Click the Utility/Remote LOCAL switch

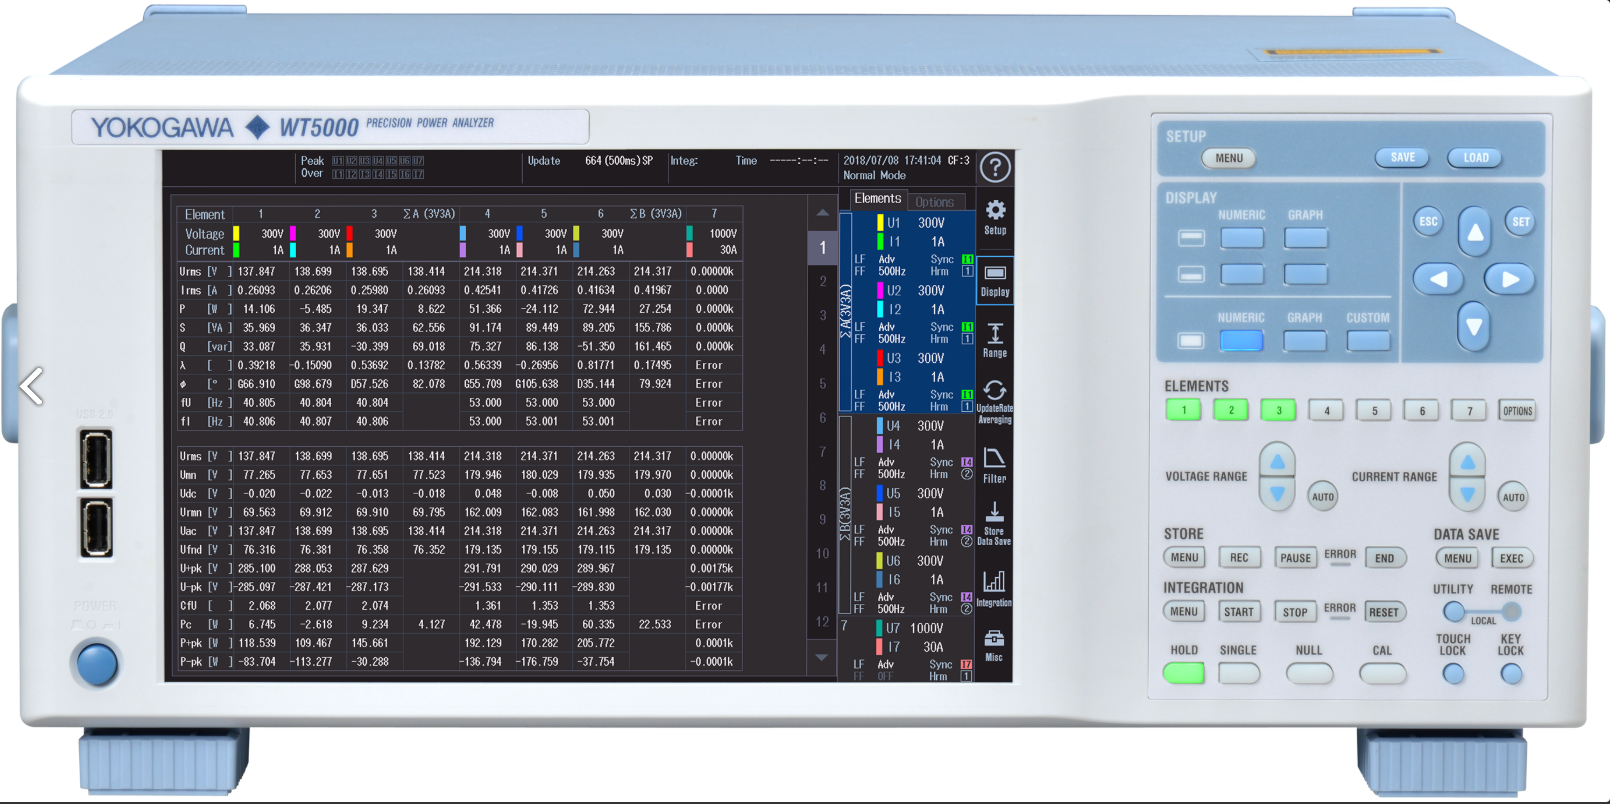(1482, 612)
